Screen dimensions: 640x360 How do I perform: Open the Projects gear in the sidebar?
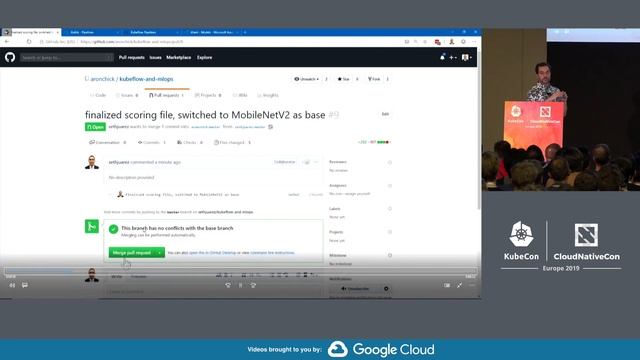(390, 232)
